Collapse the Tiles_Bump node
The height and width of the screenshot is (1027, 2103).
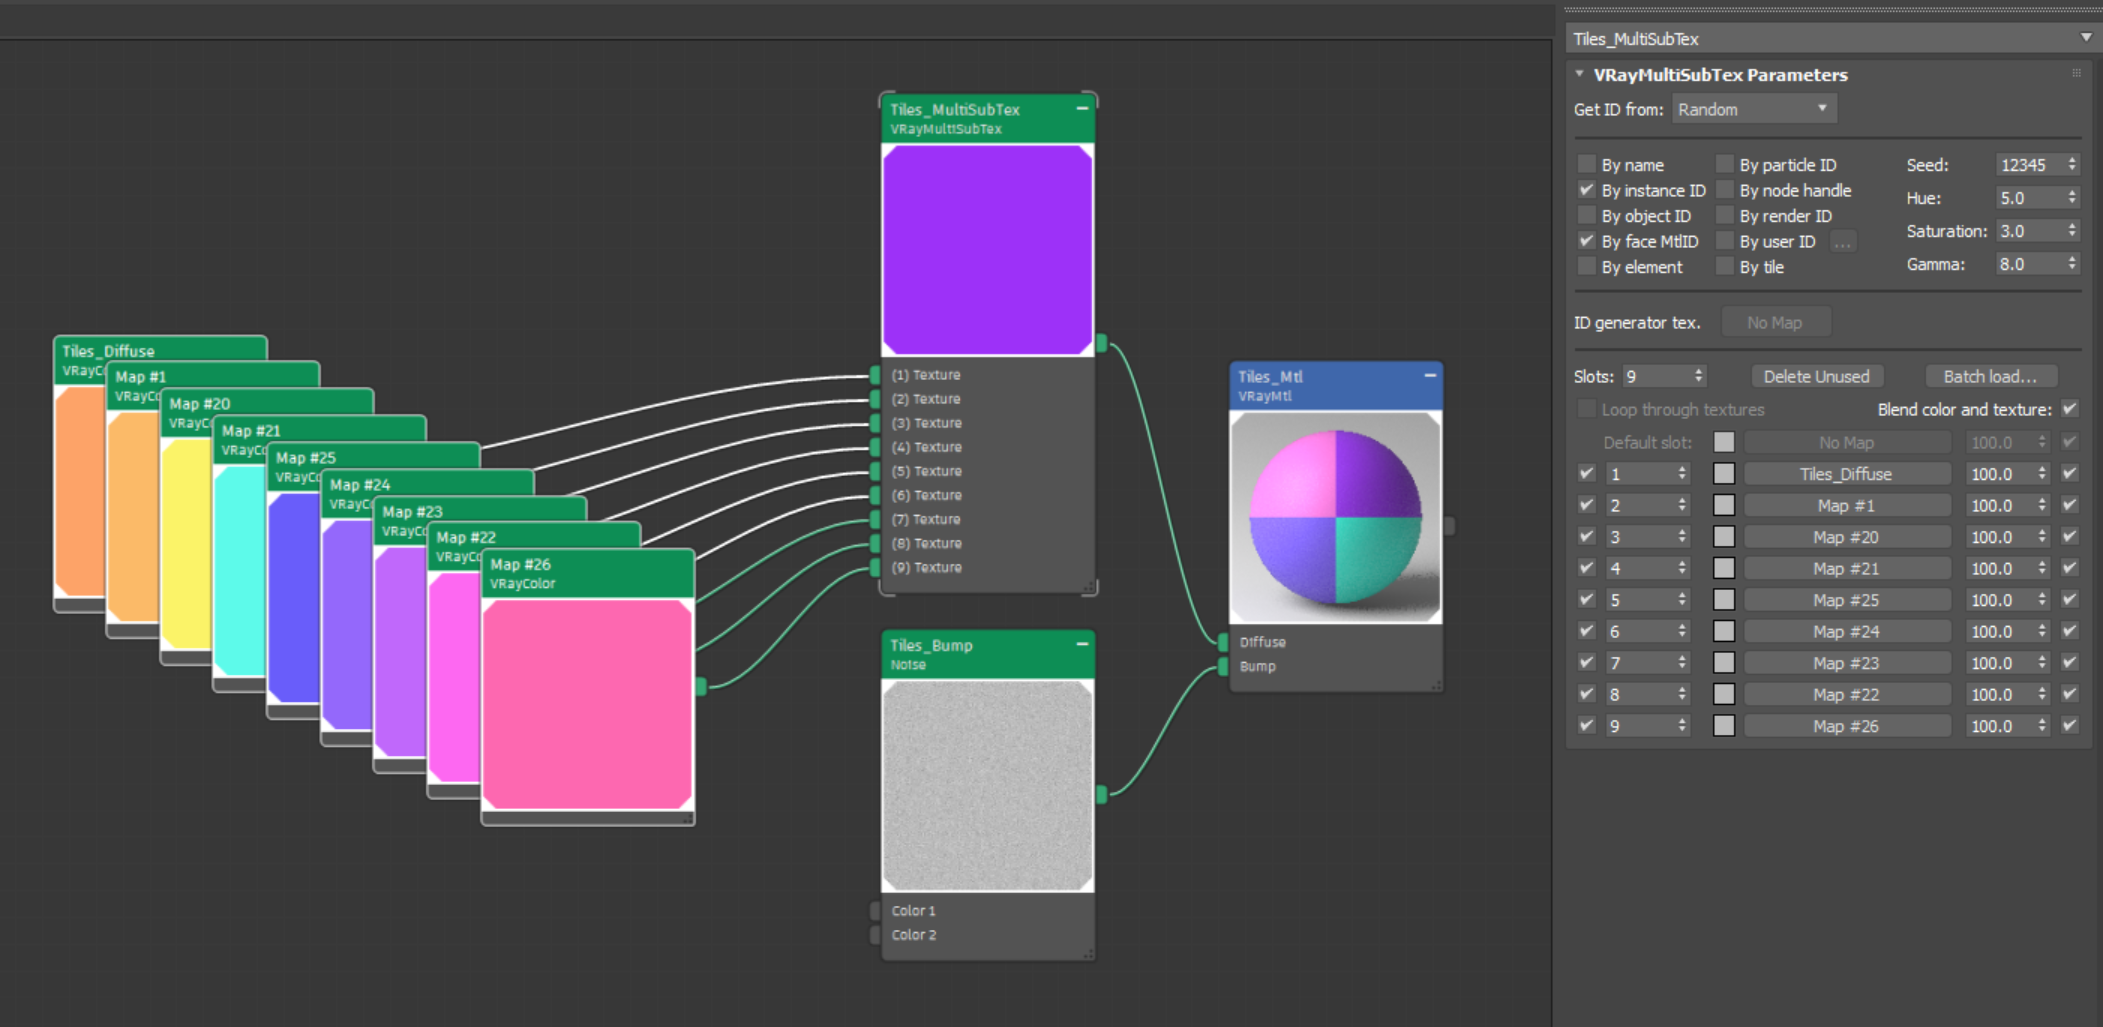tap(1082, 644)
